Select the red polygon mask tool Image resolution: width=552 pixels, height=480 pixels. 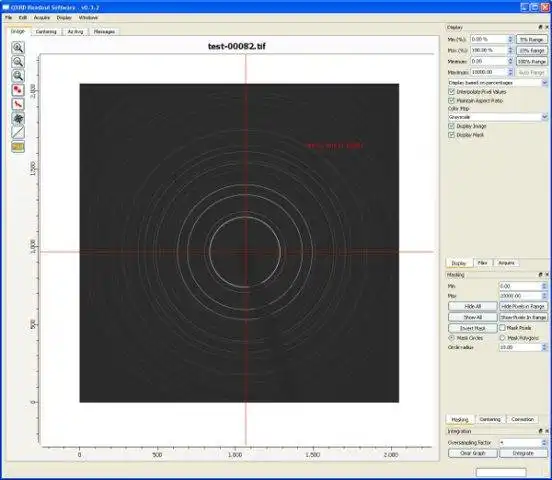[18, 104]
